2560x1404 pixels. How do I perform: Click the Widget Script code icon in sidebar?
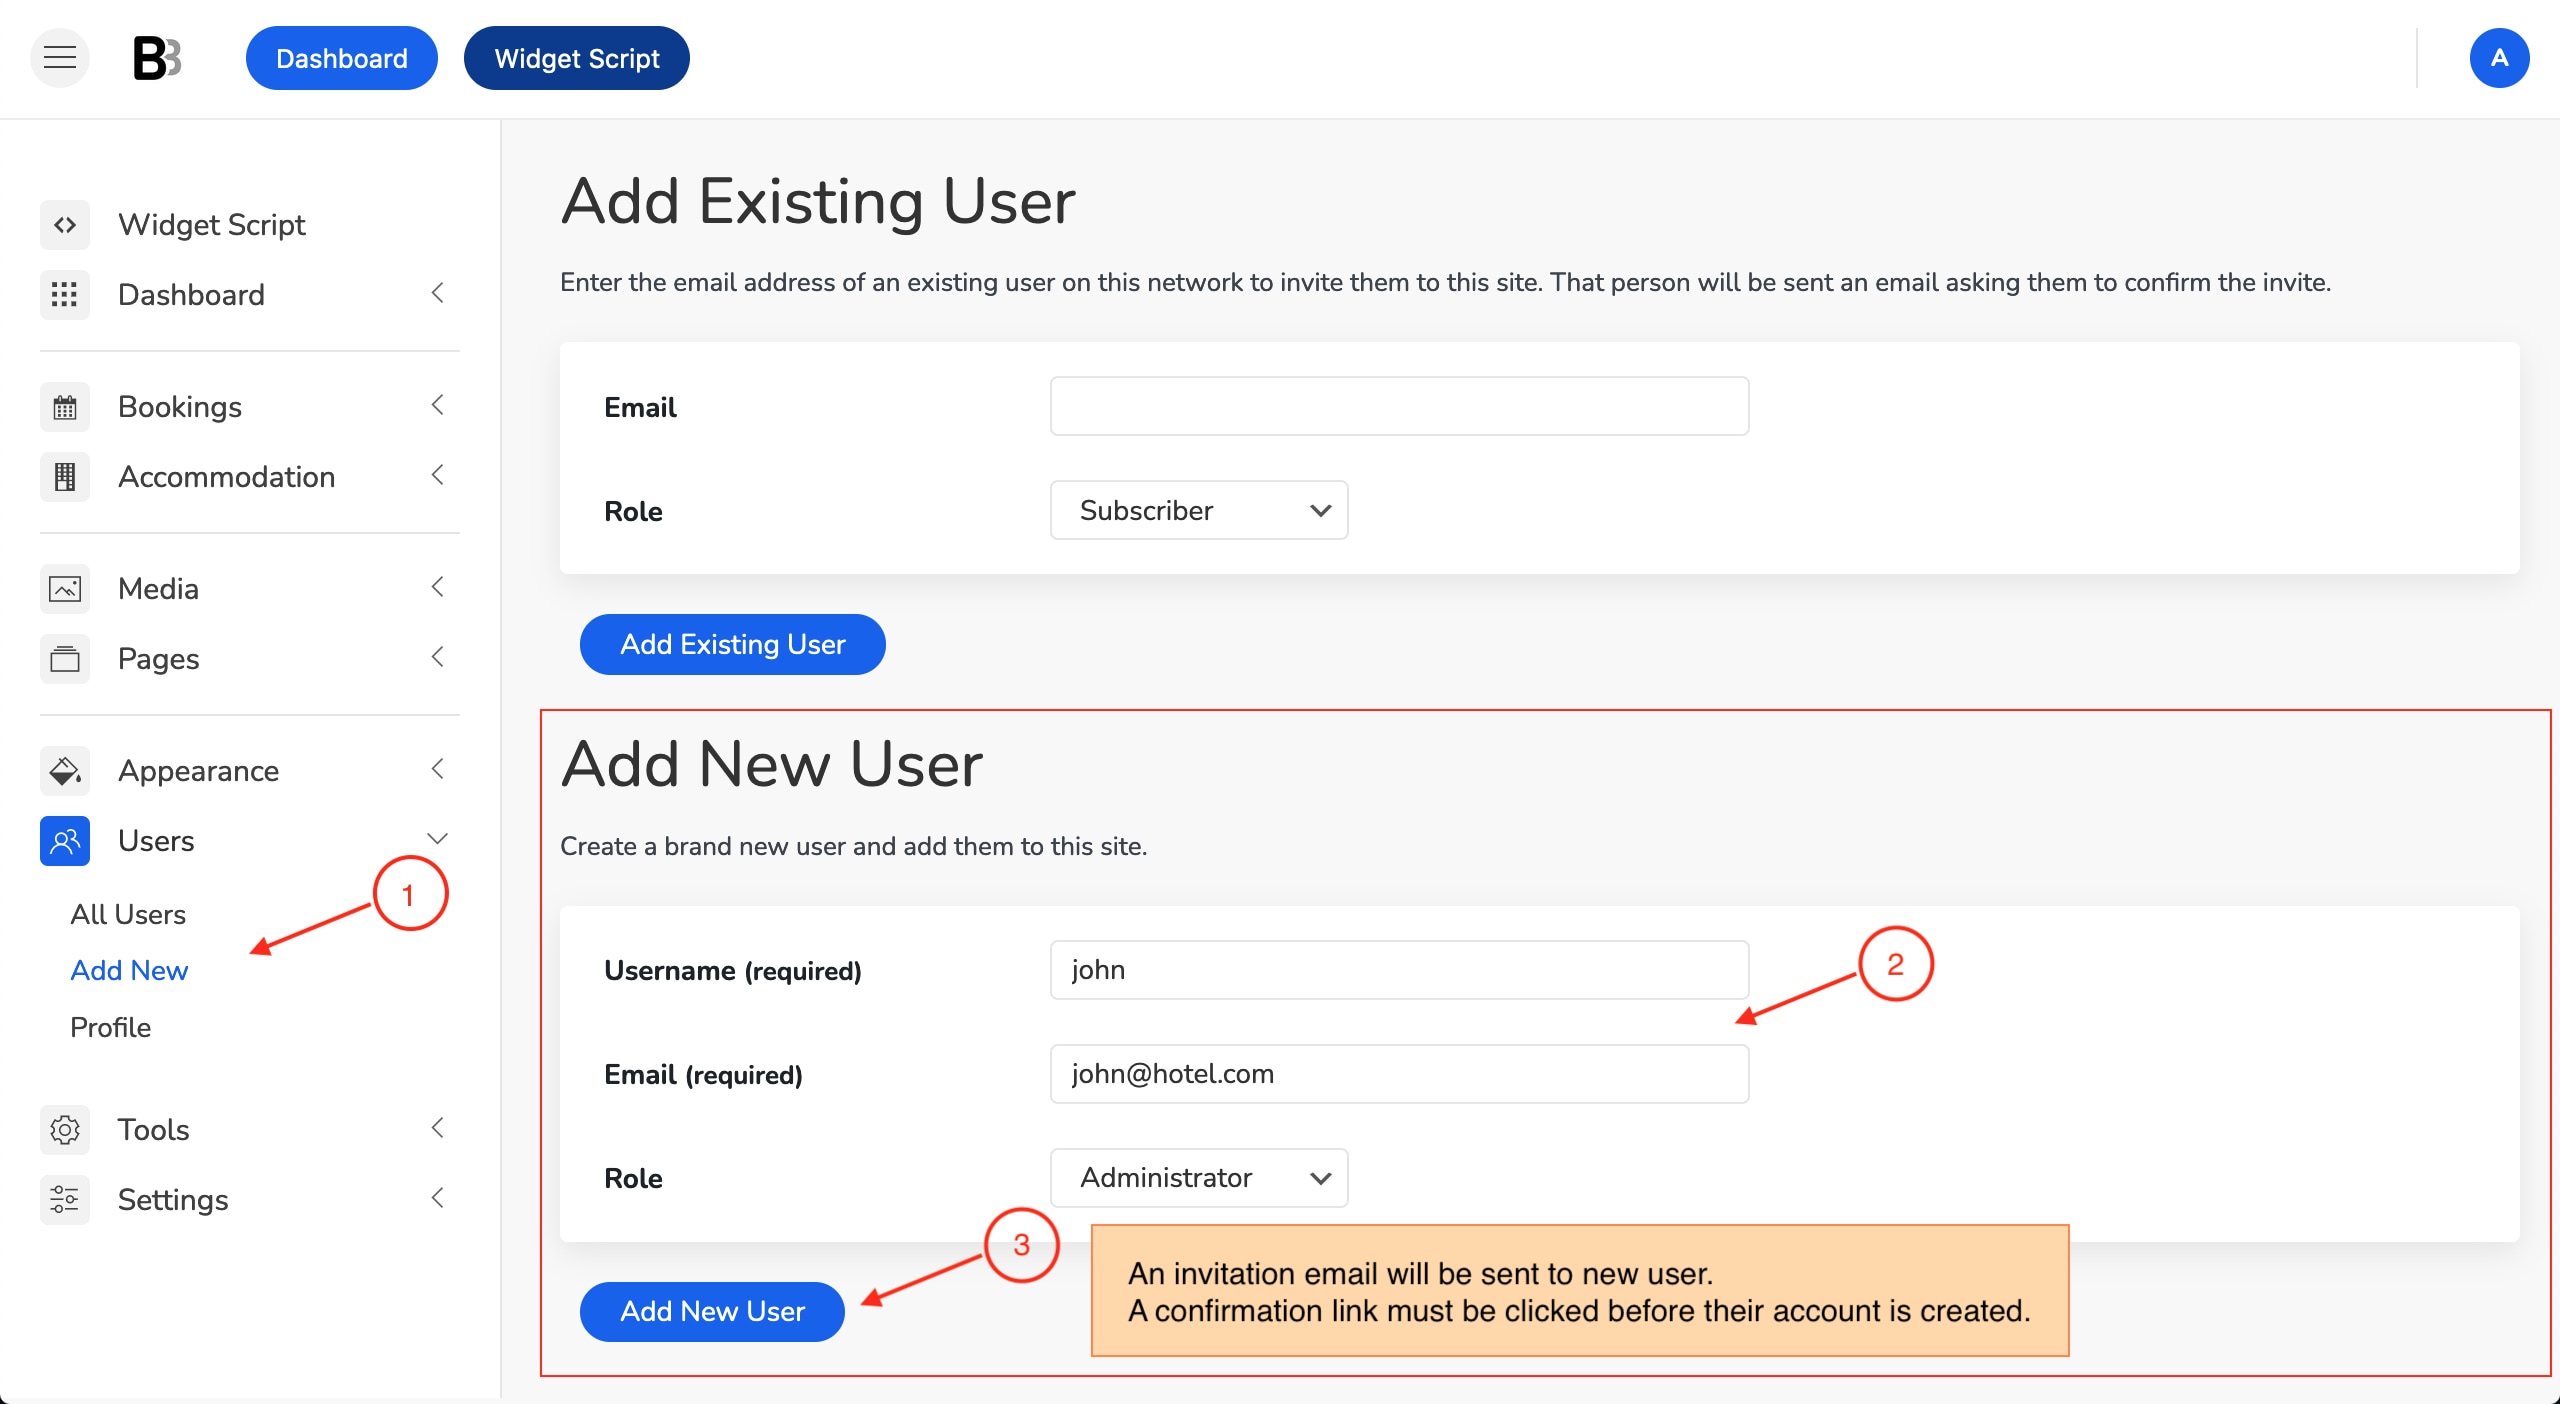point(65,225)
